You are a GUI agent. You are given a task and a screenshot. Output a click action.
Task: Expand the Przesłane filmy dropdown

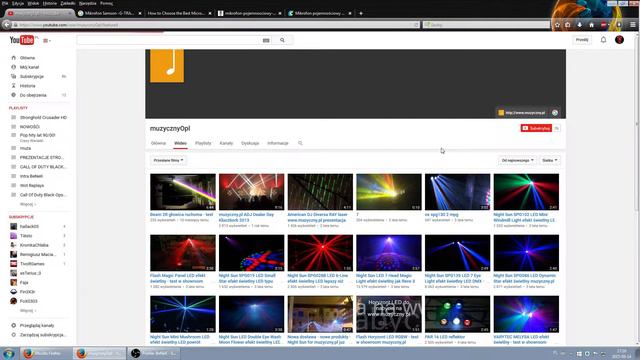coord(168,160)
